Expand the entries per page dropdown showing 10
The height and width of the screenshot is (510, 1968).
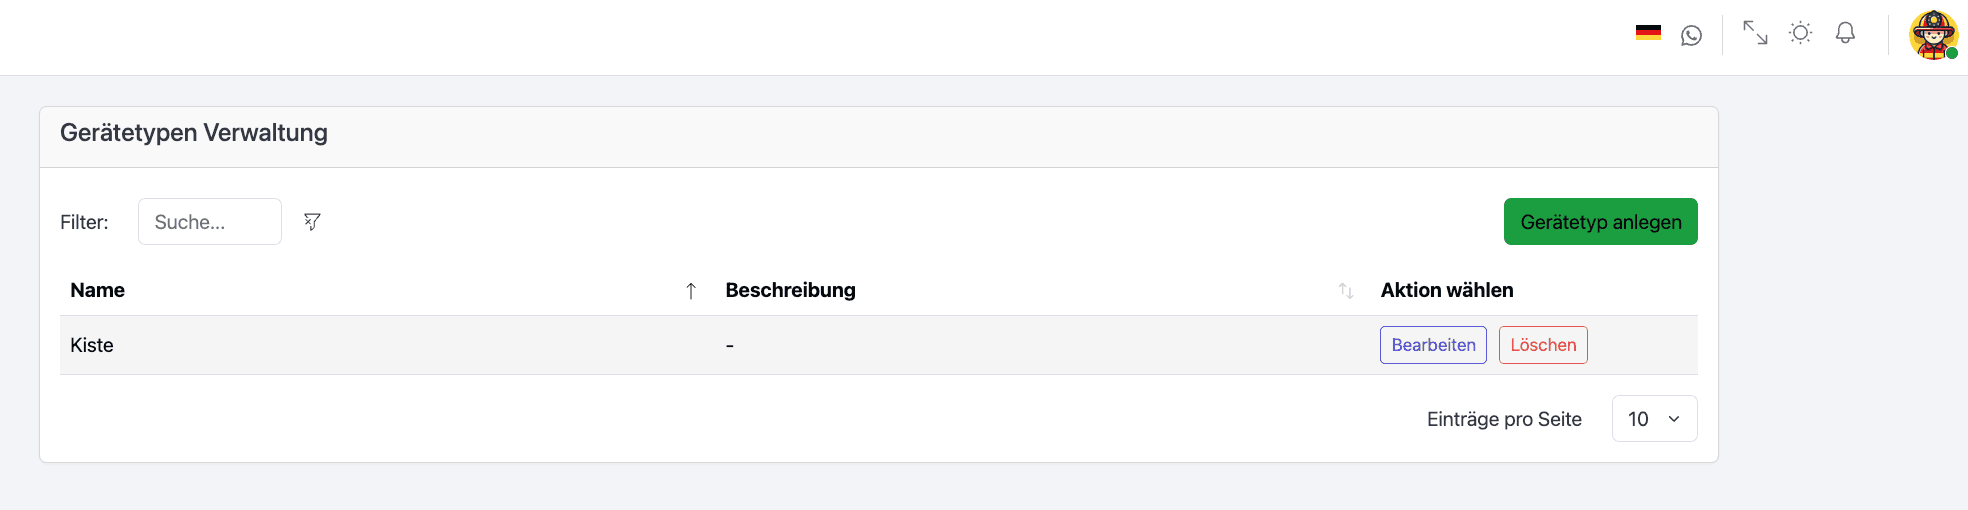[1654, 419]
